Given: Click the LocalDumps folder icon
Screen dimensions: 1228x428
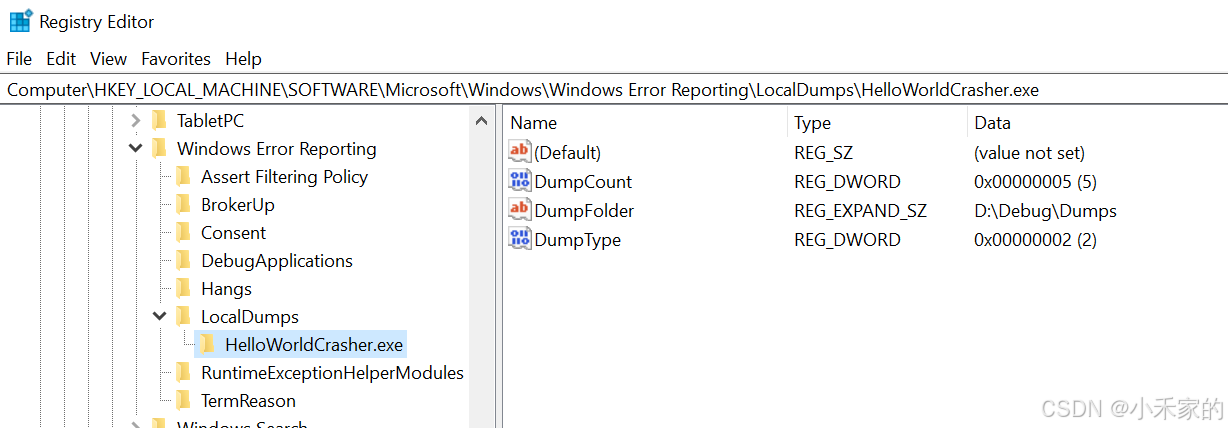Looking at the screenshot, I should tap(183, 317).
